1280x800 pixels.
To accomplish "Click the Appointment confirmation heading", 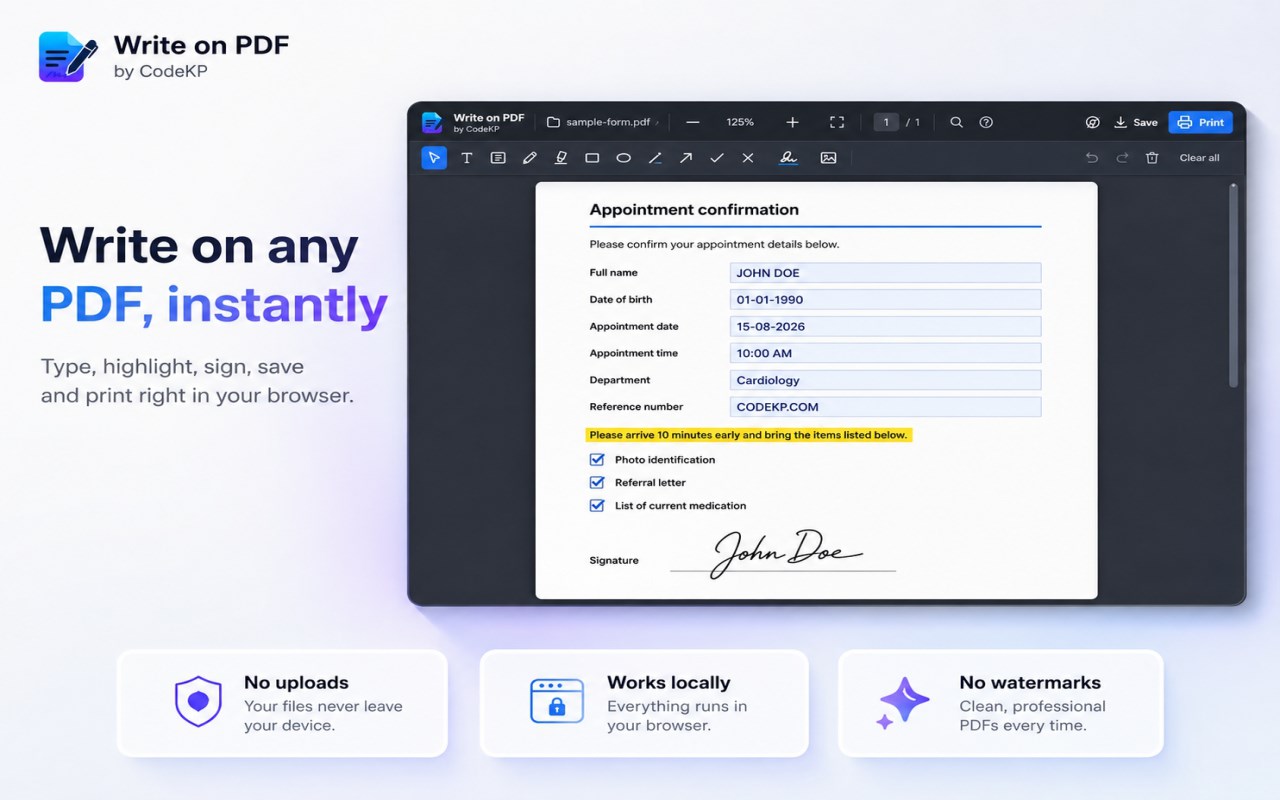I will [694, 210].
